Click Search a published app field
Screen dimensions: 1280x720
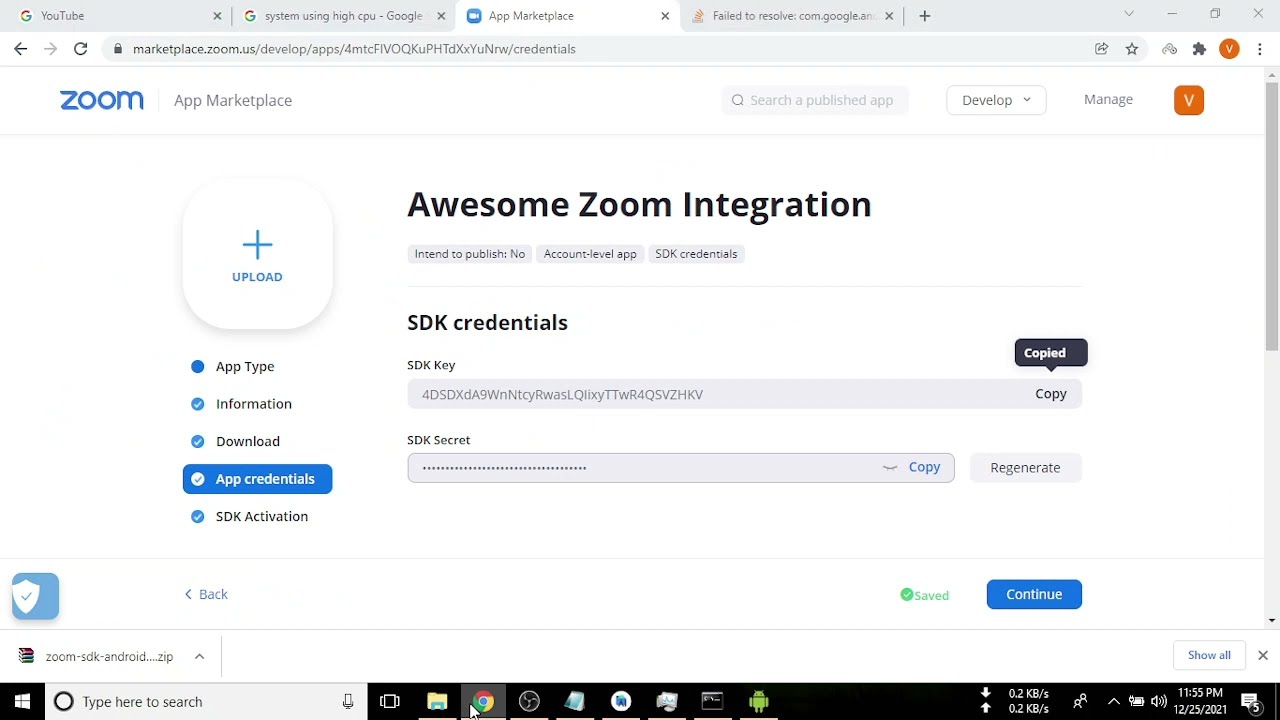(815, 100)
